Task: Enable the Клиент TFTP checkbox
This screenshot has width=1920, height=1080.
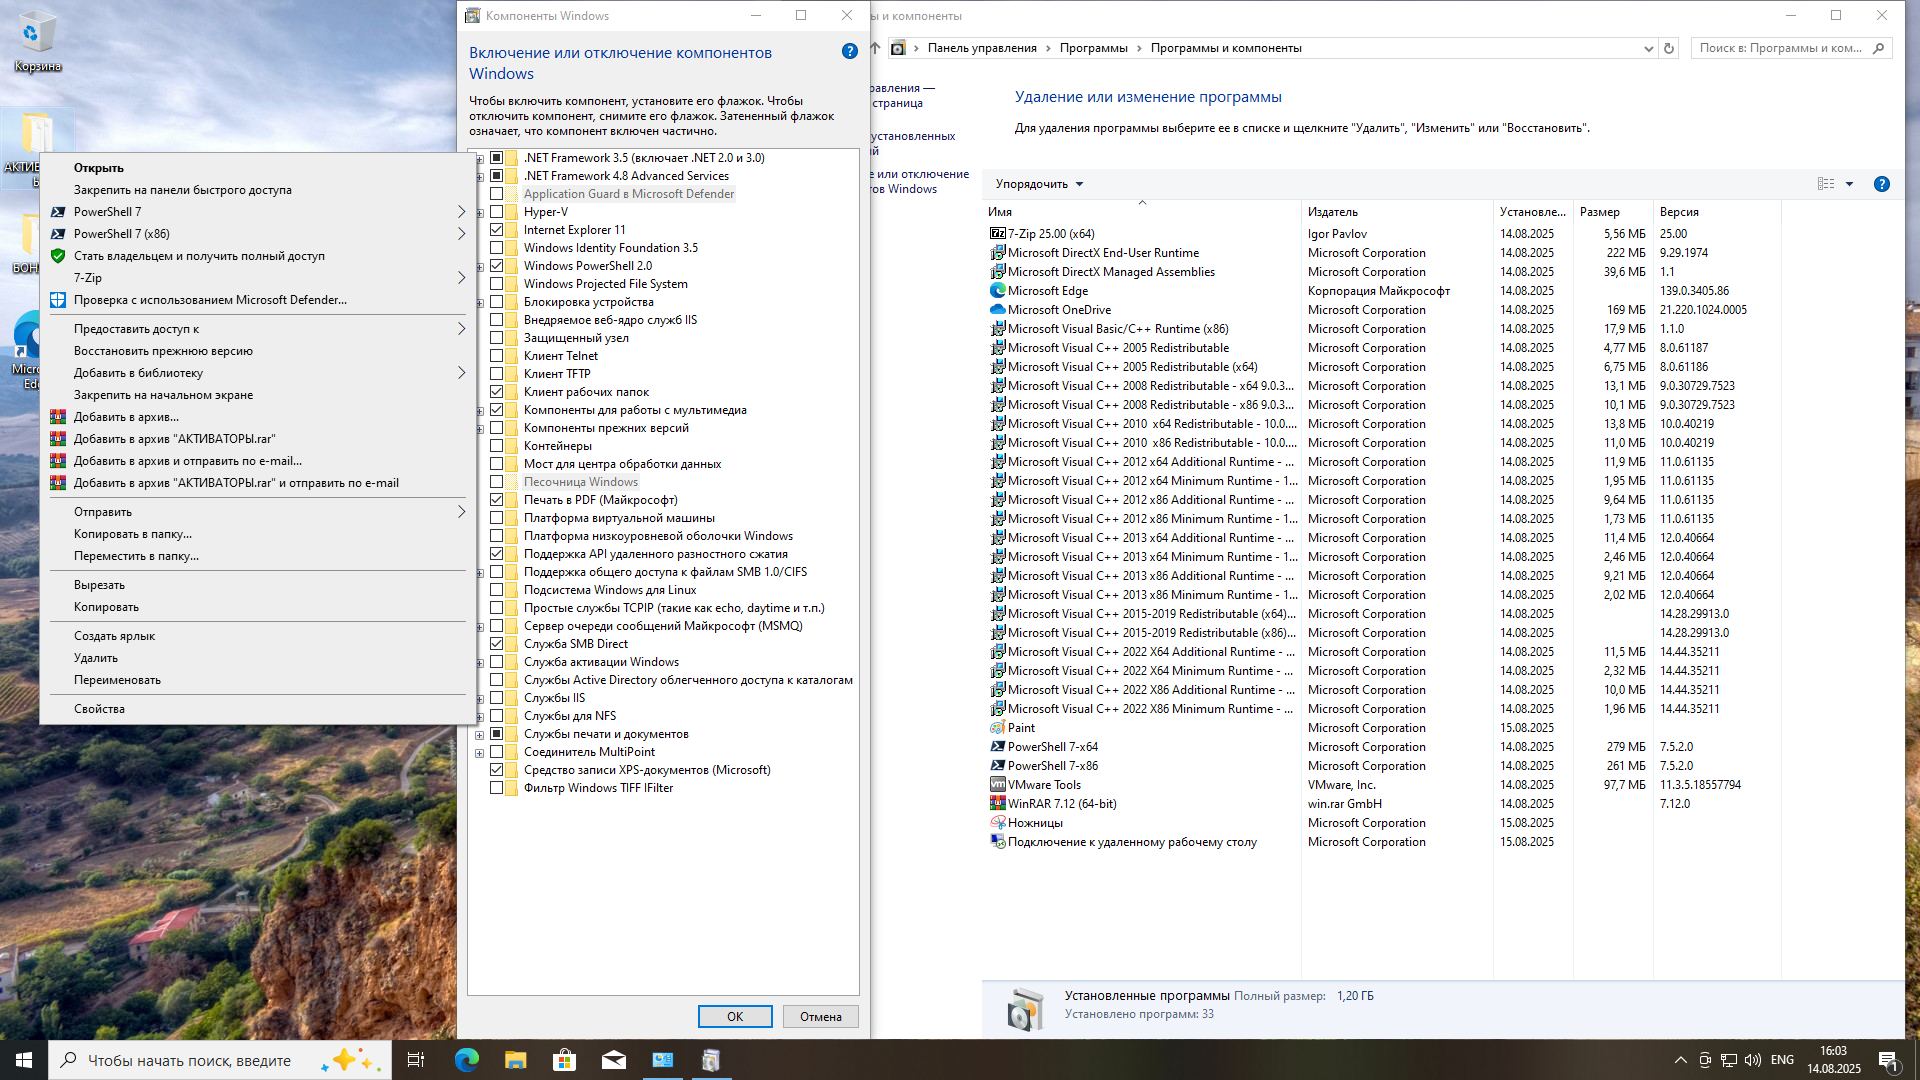Action: click(x=497, y=374)
